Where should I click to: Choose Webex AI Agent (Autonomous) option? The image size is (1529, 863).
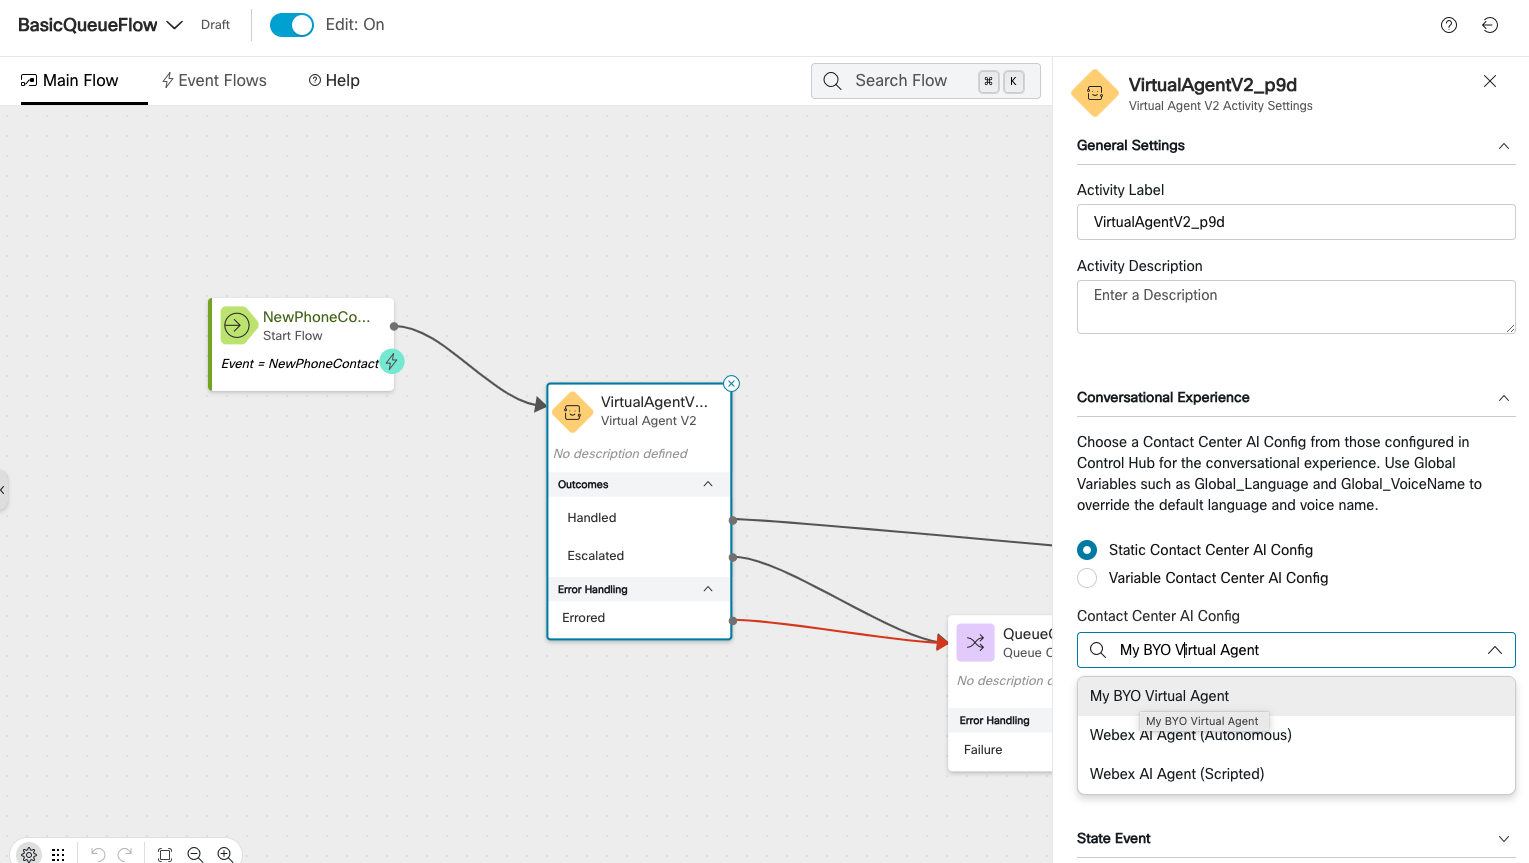pyautogui.click(x=1296, y=735)
